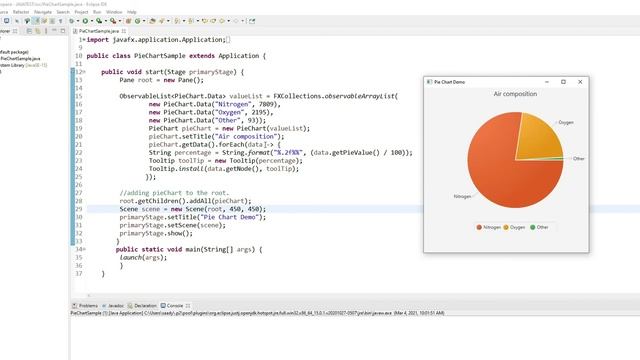Open Package Explorer View Menu dots
Image resolution: width=640 pixels, height=360 pixels.
point(46,31)
